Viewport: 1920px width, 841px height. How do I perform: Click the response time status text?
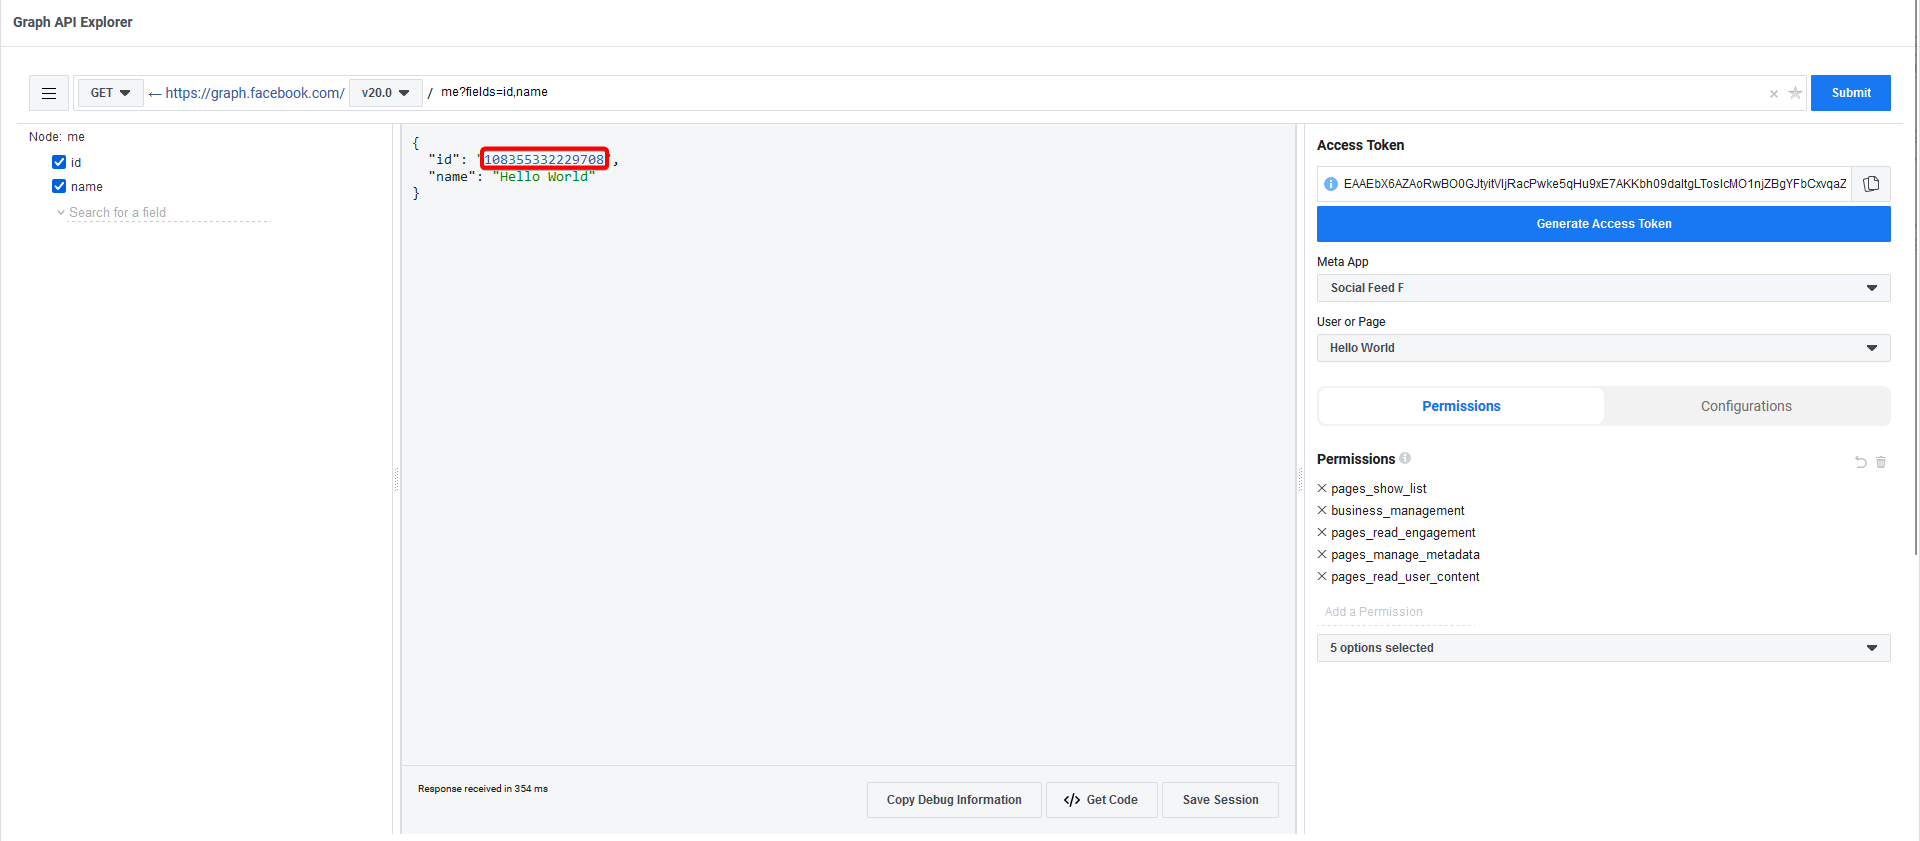(483, 789)
